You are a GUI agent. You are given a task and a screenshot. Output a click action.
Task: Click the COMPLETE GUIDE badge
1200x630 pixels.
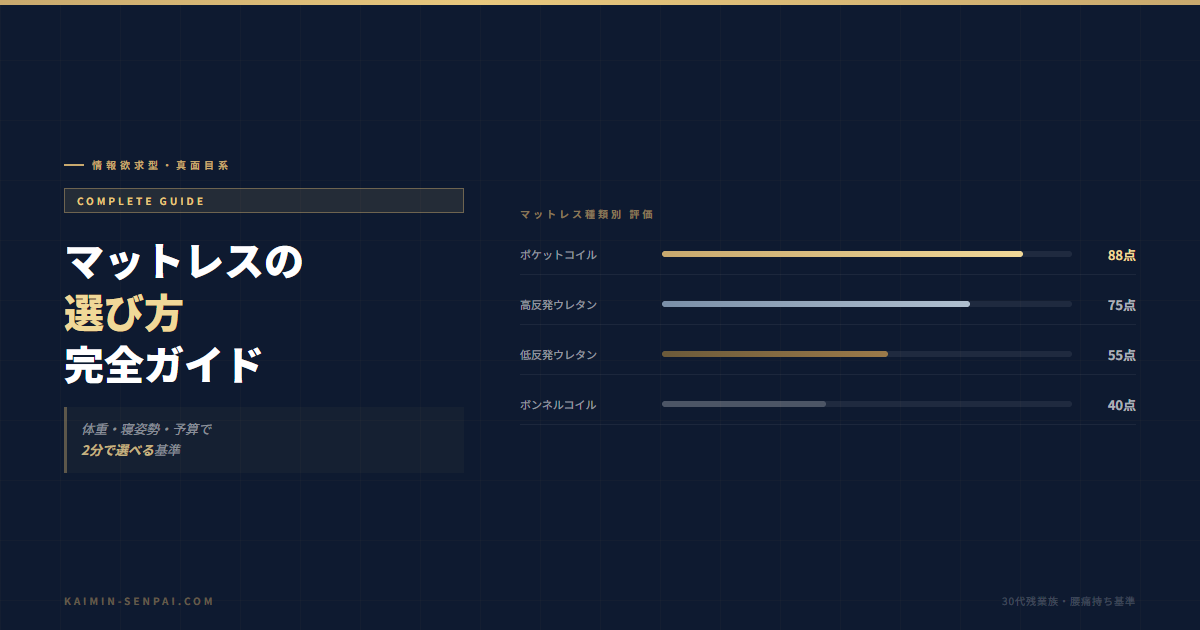point(264,201)
